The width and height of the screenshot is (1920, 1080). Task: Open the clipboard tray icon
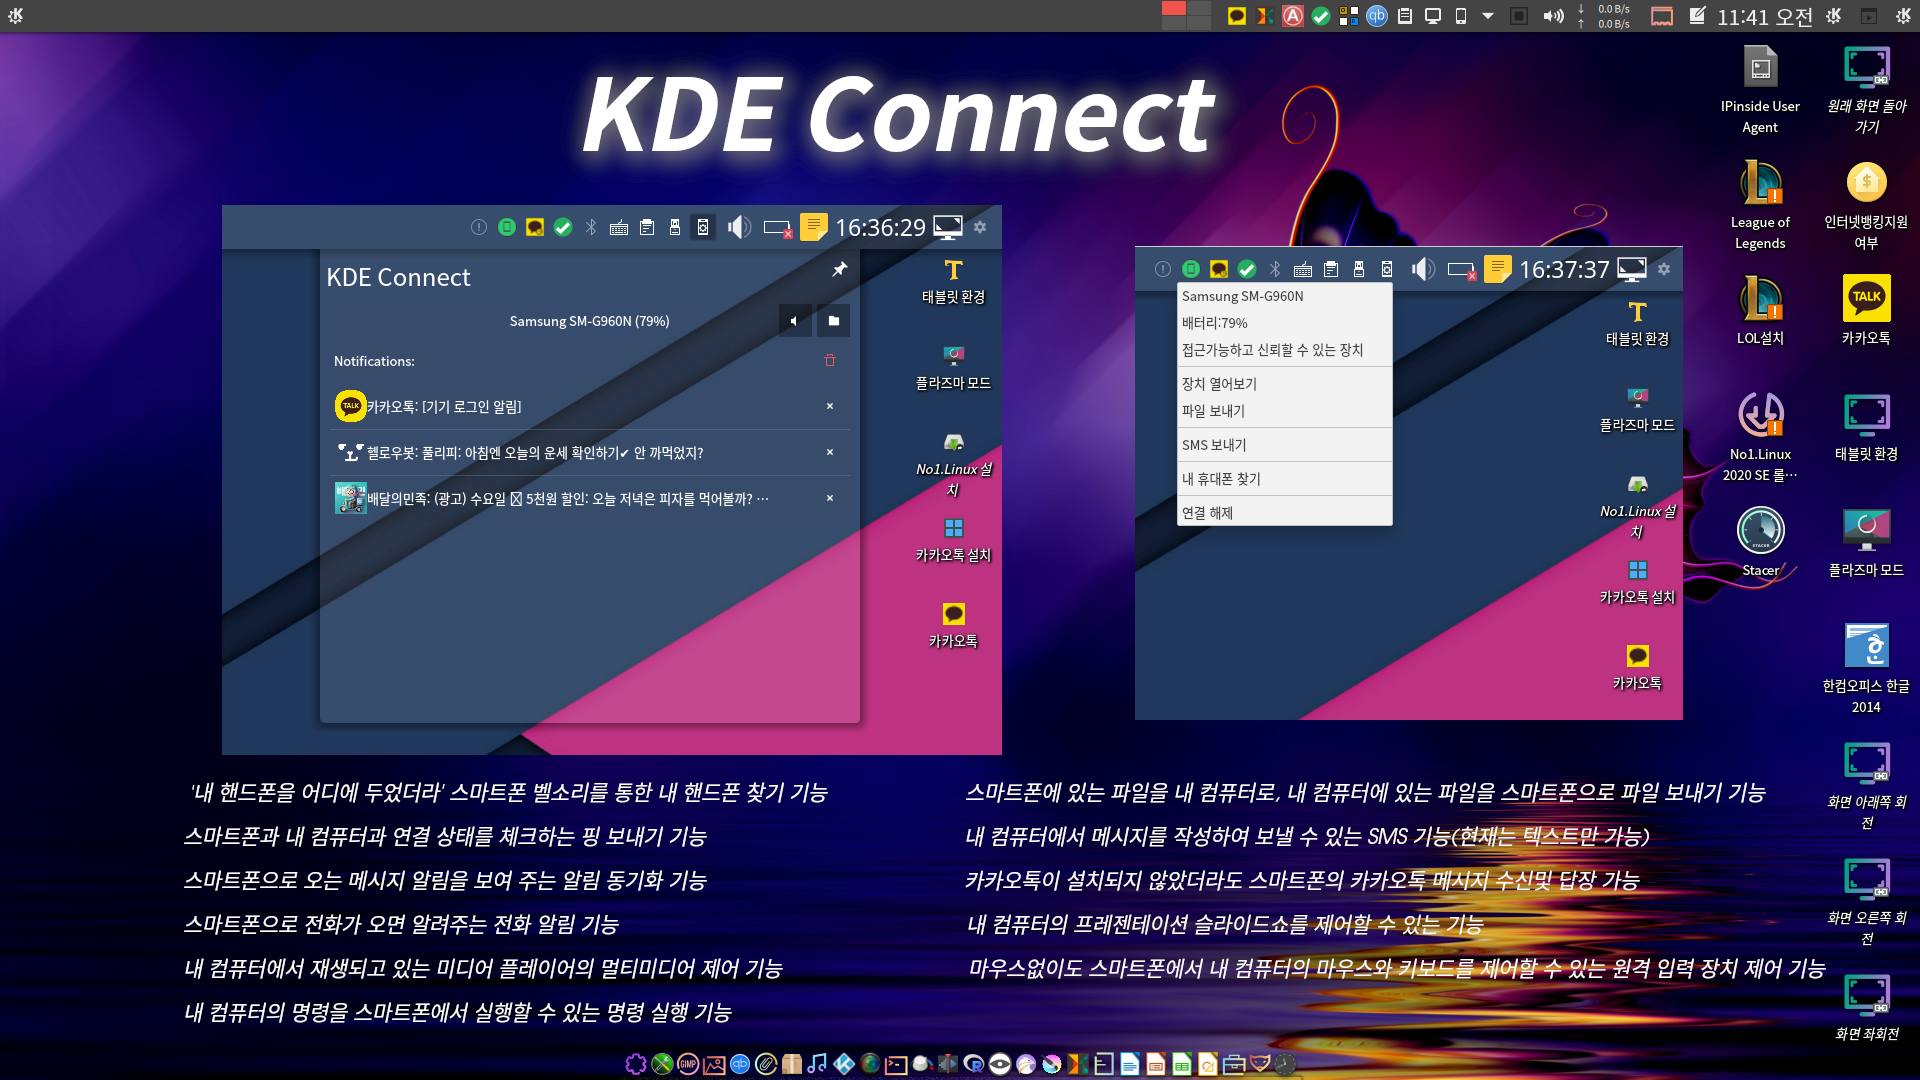(x=1405, y=16)
